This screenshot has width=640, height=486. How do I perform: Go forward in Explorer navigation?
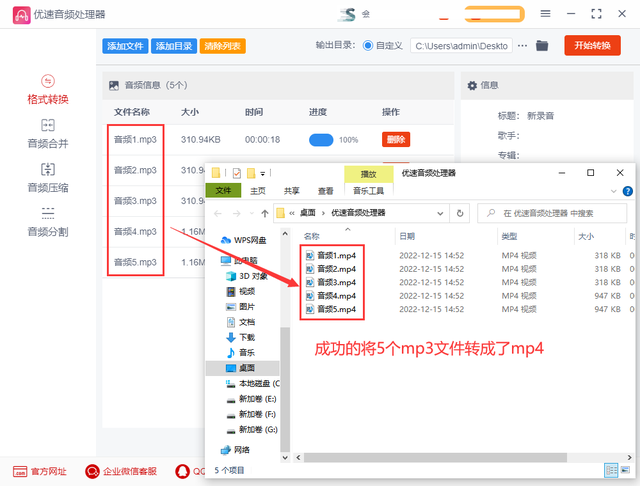(236, 213)
